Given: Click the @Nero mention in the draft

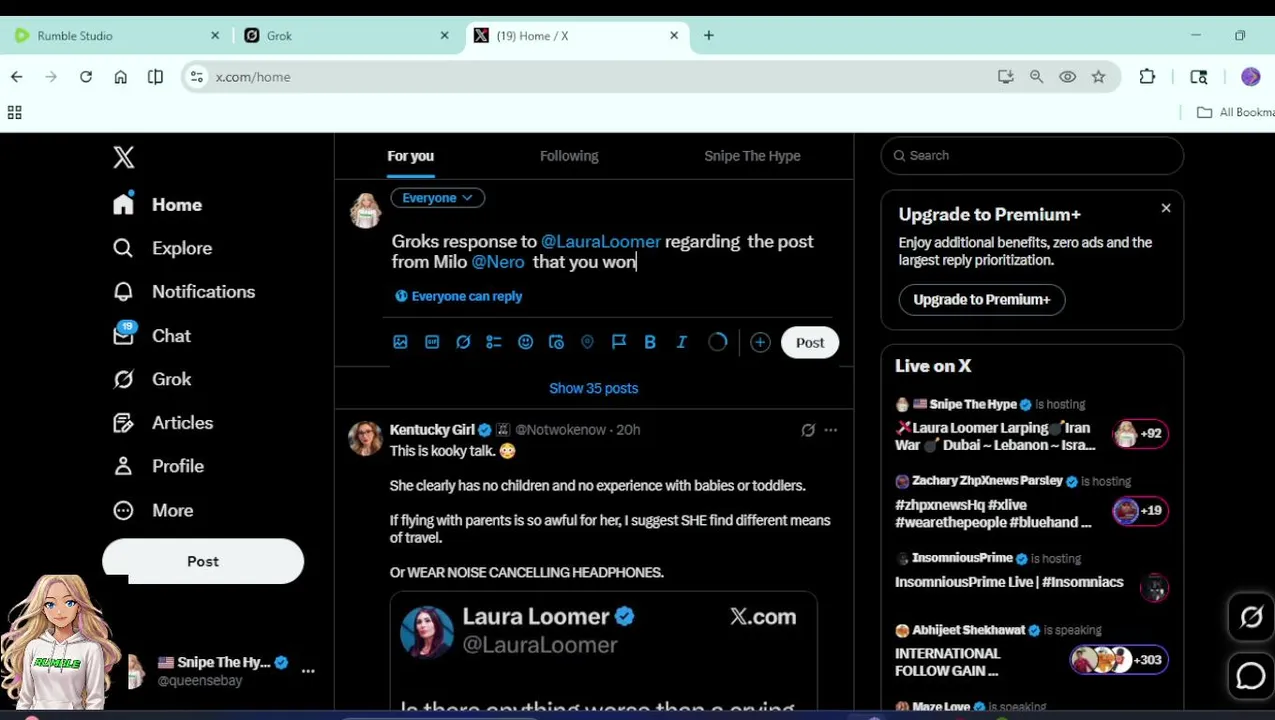Looking at the screenshot, I should click(x=498, y=262).
